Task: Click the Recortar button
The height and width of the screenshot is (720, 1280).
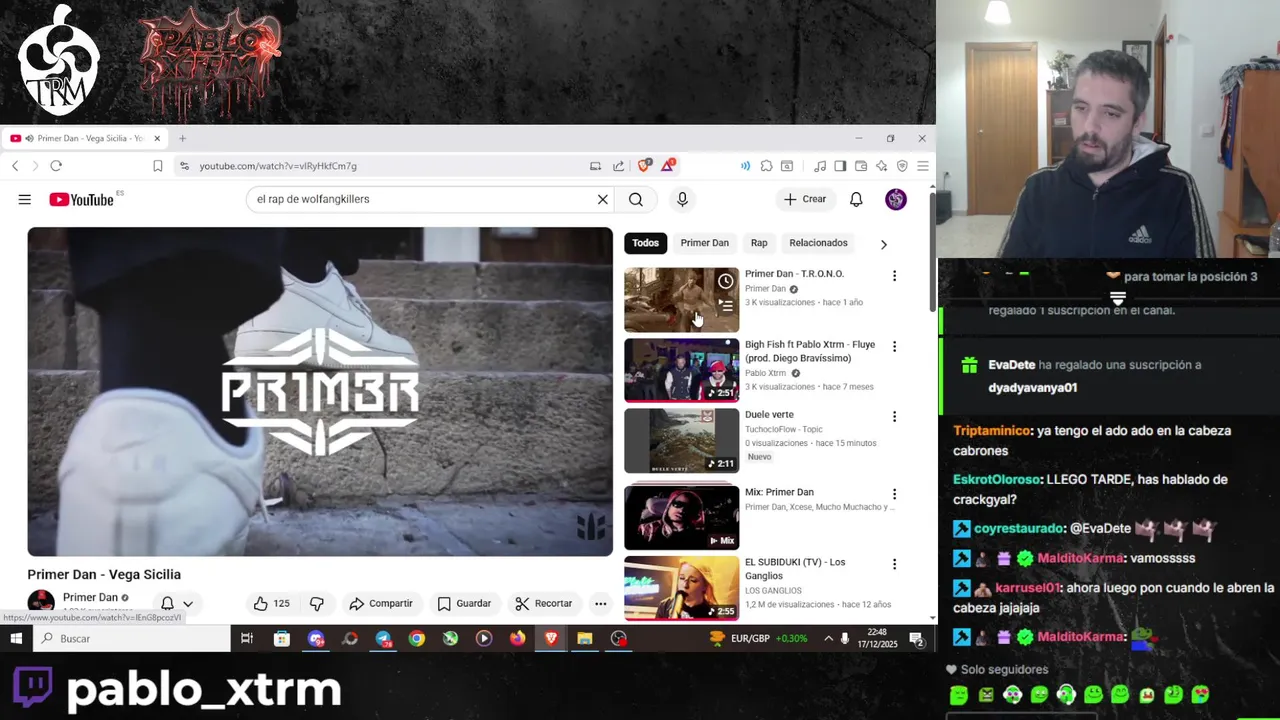Action: (x=544, y=603)
